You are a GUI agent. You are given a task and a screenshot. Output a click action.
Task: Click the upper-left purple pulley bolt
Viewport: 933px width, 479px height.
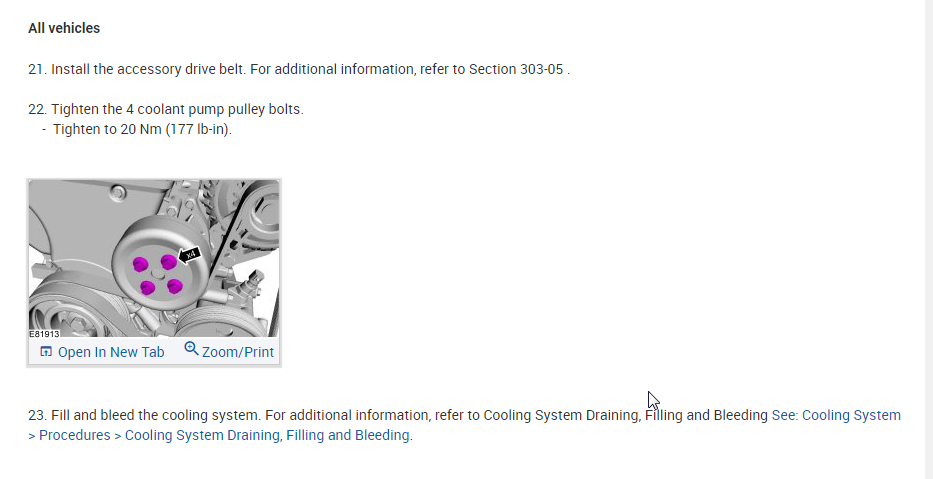pyautogui.click(x=141, y=264)
